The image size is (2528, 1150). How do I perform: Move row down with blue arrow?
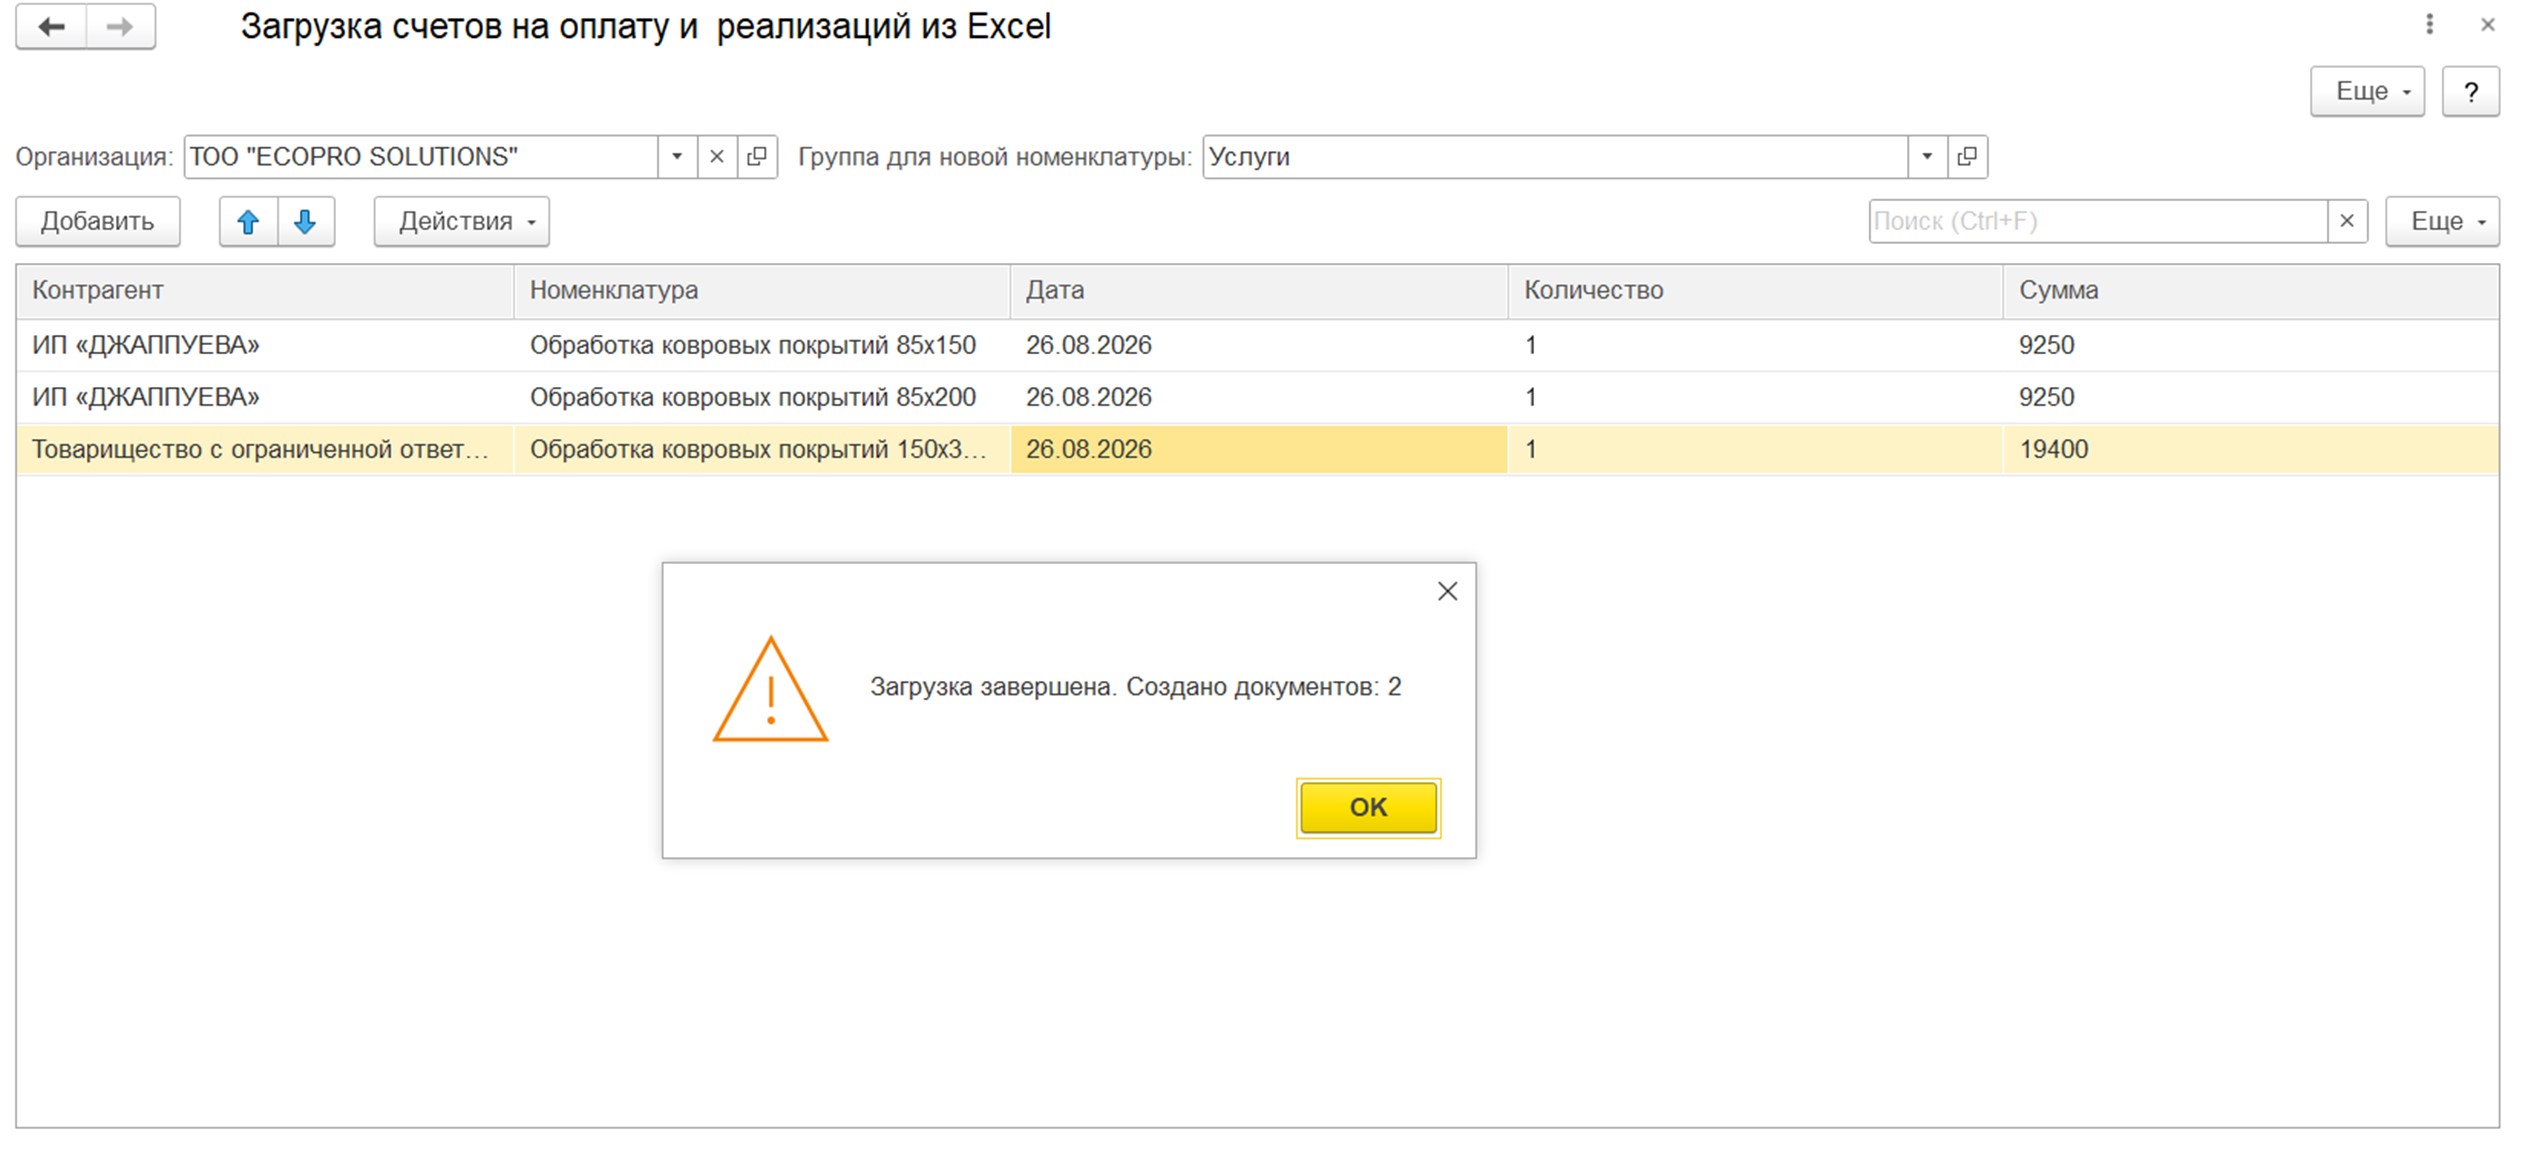click(x=306, y=221)
